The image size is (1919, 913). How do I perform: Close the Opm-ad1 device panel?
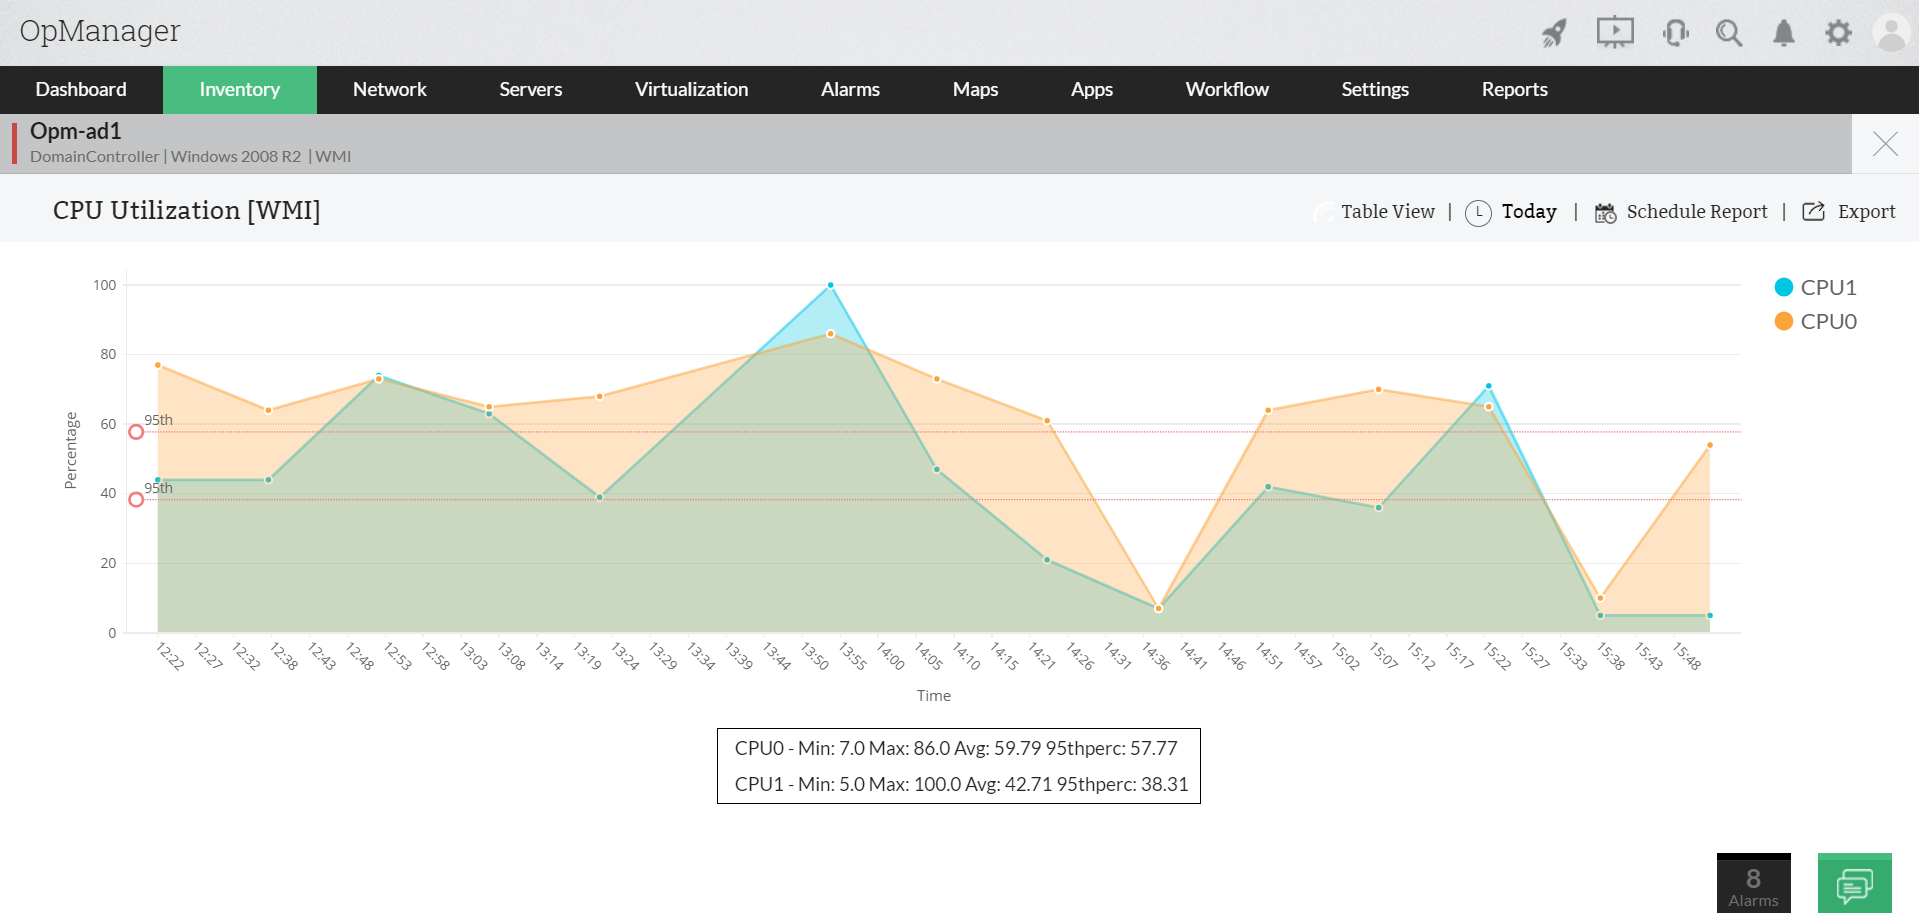1885,144
